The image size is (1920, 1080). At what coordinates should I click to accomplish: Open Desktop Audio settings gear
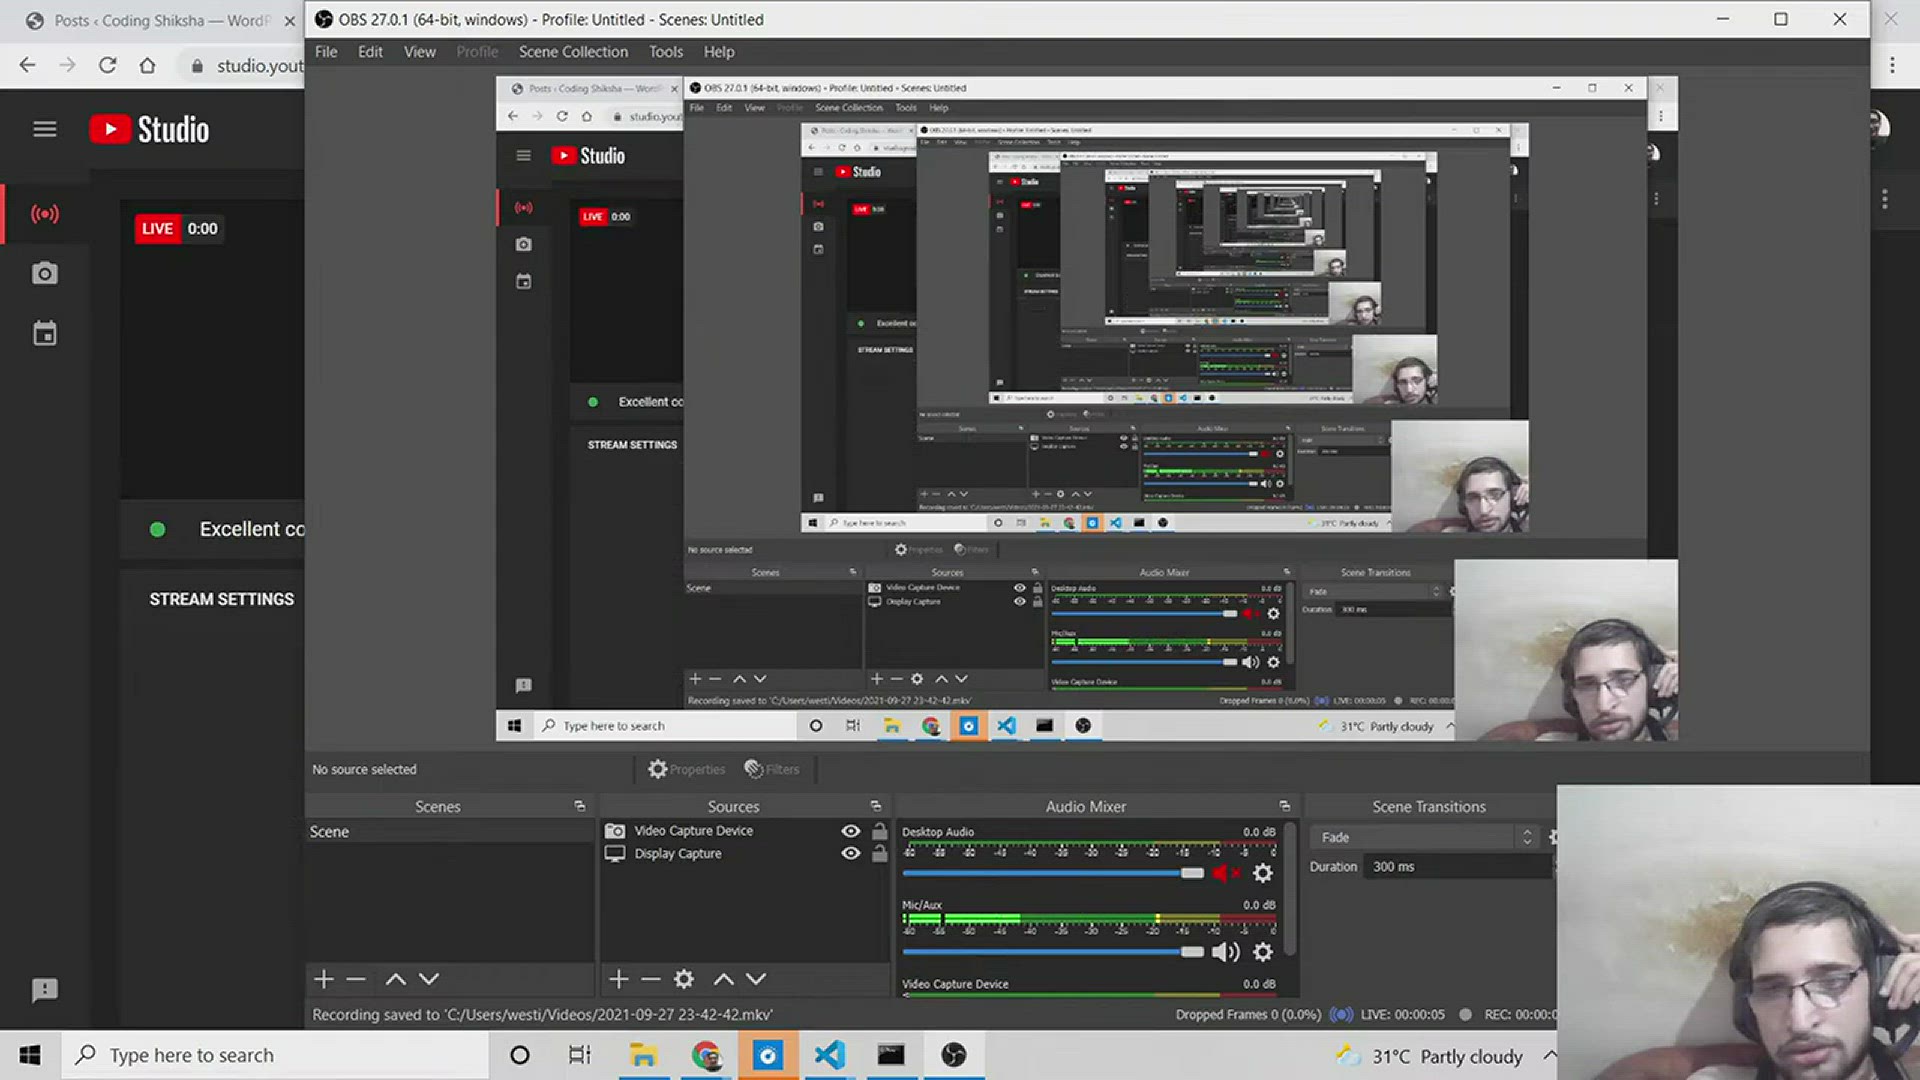(x=1263, y=873)
